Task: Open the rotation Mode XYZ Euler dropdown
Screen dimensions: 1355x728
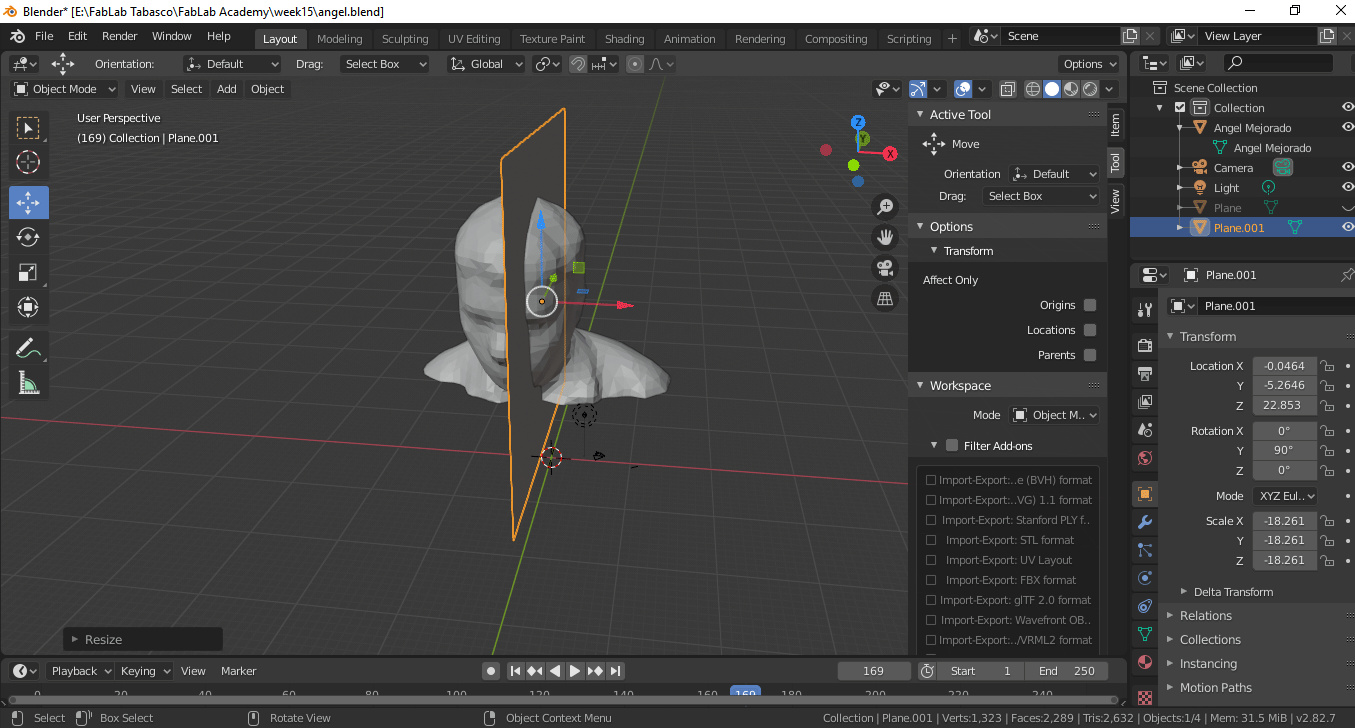Action: (x=1284, y=496)
